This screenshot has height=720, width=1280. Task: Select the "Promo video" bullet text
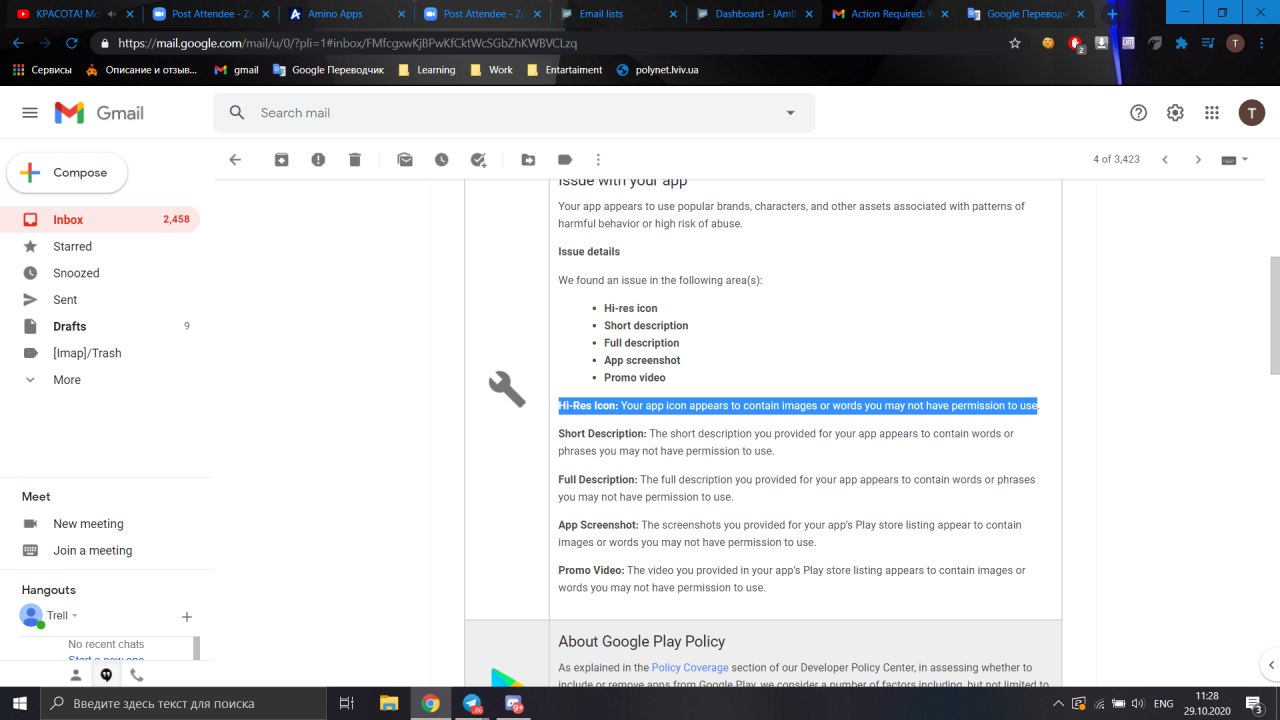[x=635, y=377]
